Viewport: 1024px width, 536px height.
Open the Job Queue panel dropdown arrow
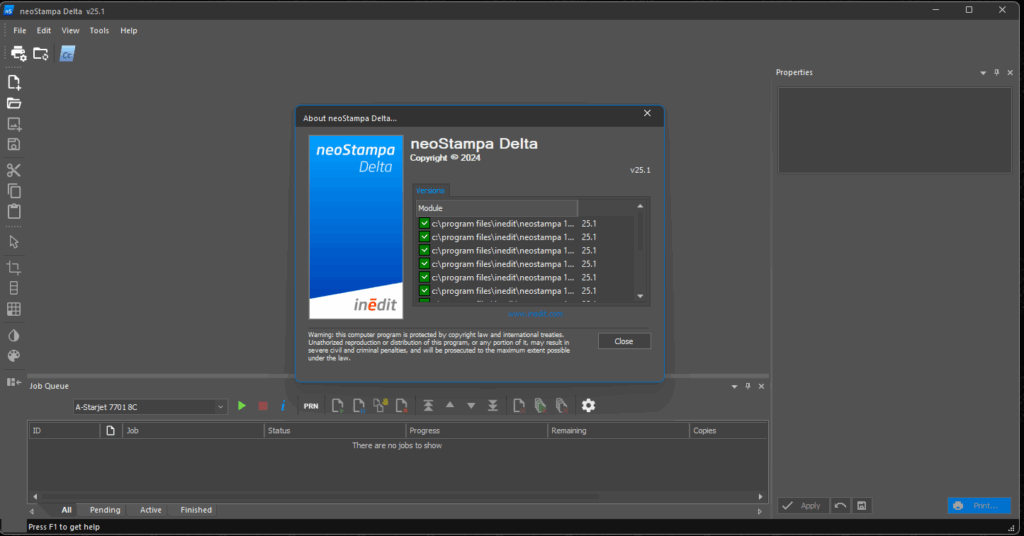[733, 386]
